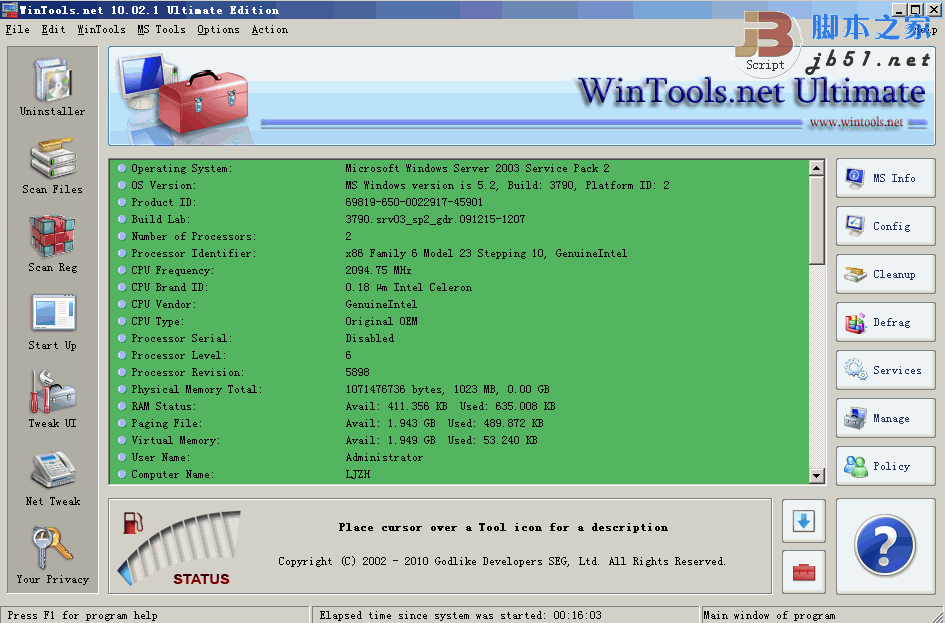Select the 'Number of Processors:' row label
The image size is (945, 623).
[x=193, y=236]
